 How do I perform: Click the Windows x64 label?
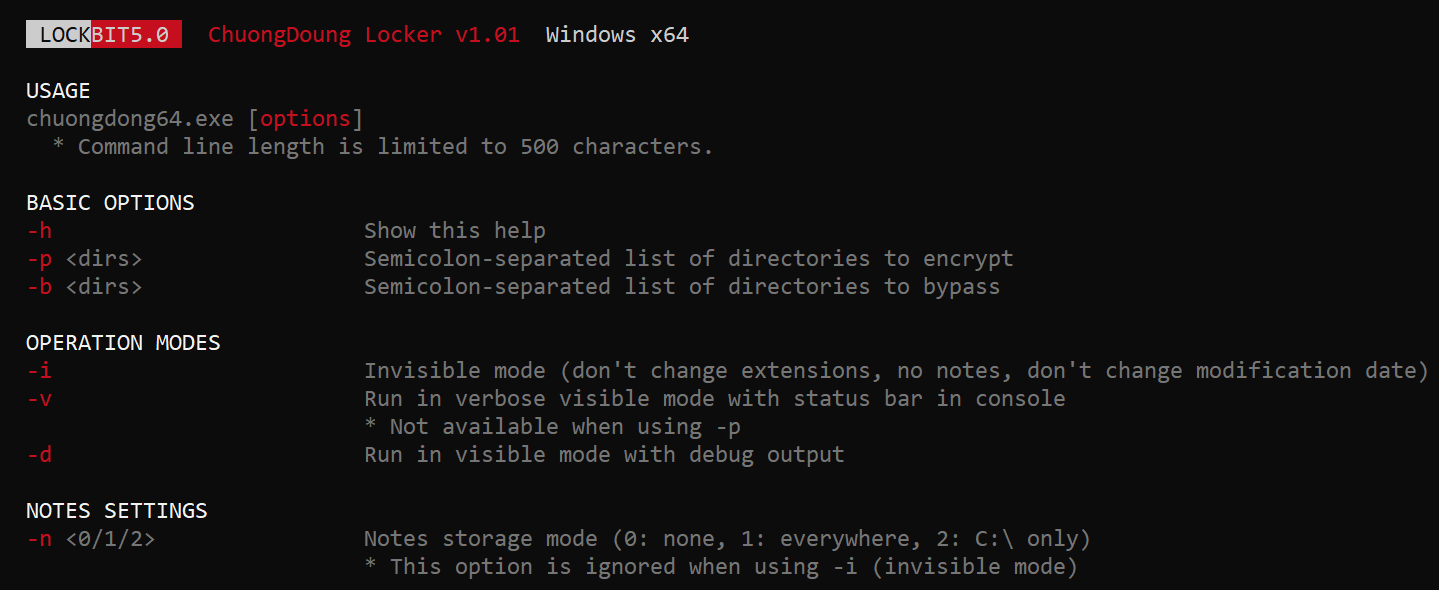[617, 35]
